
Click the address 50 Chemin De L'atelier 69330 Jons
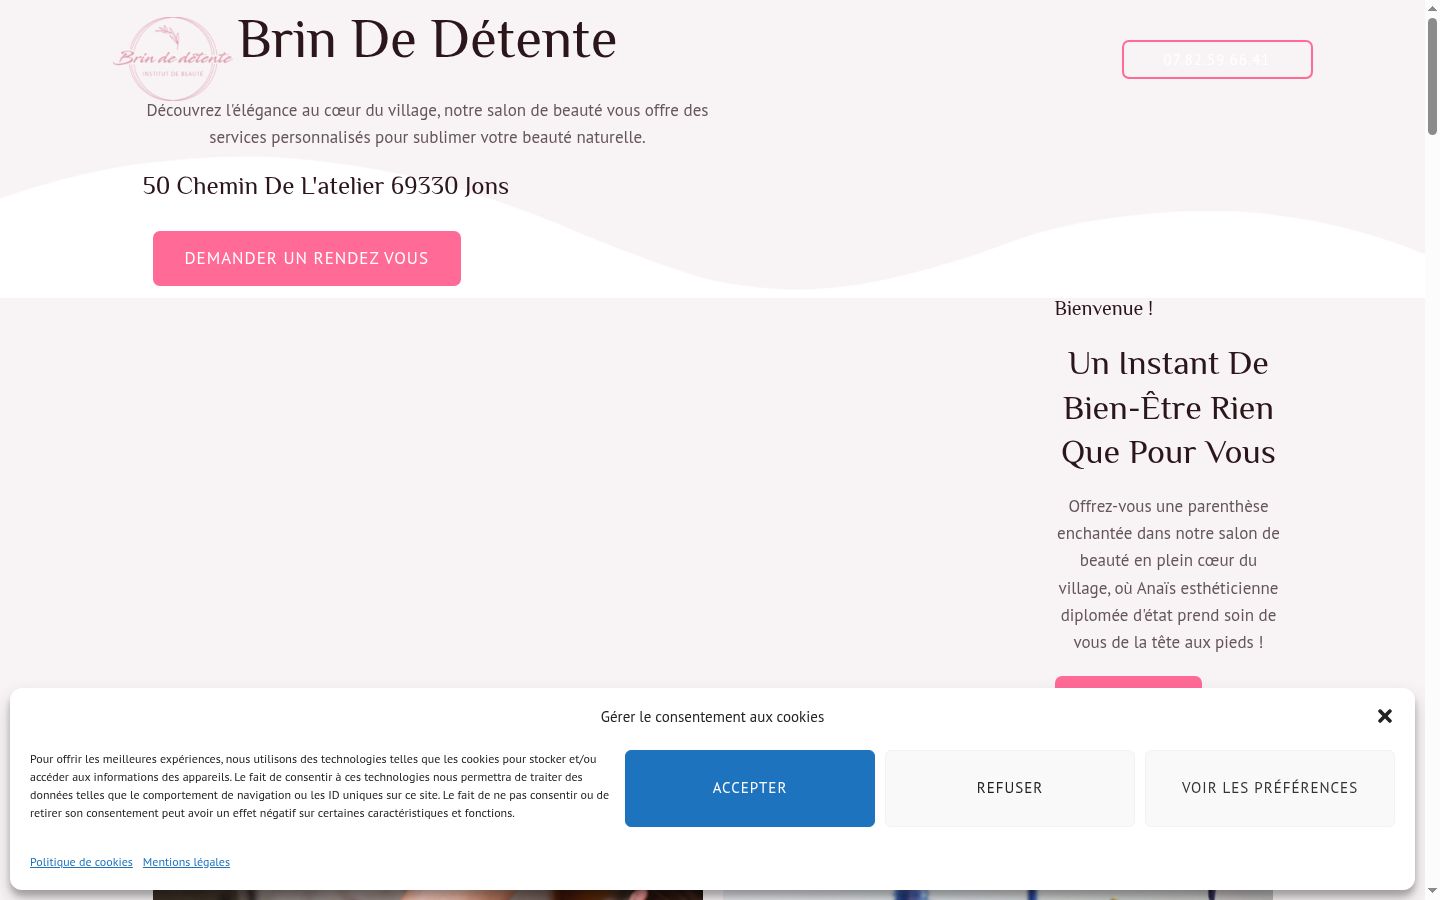pyautogui.click(x=326, y=186)
